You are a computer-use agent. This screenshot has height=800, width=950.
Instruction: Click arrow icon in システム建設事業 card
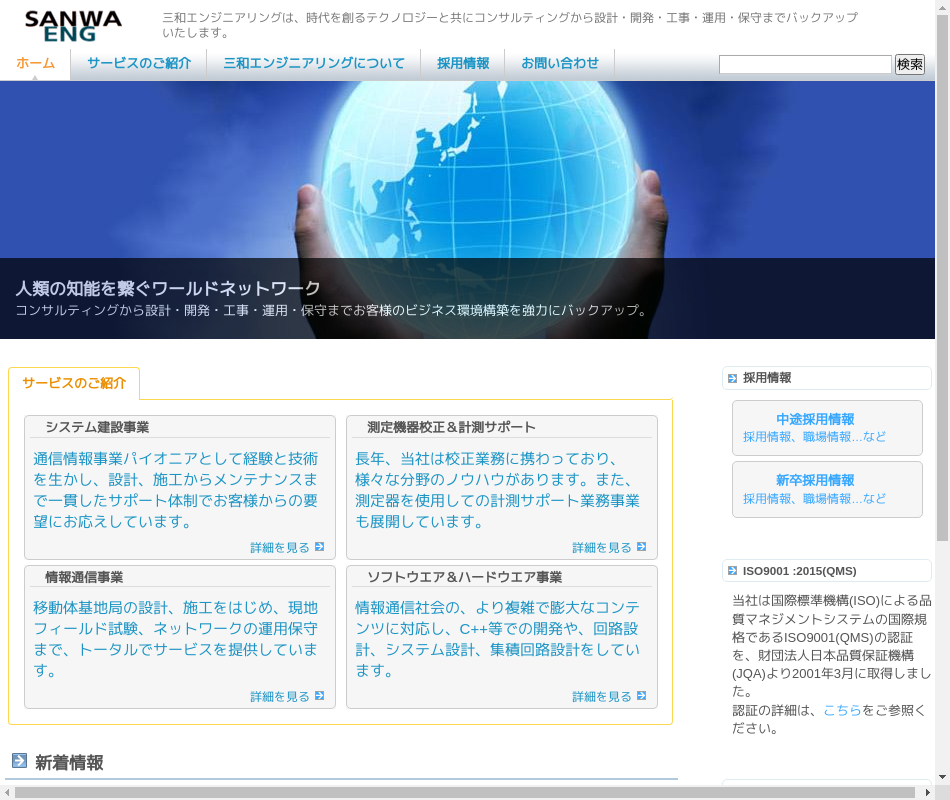319,547
